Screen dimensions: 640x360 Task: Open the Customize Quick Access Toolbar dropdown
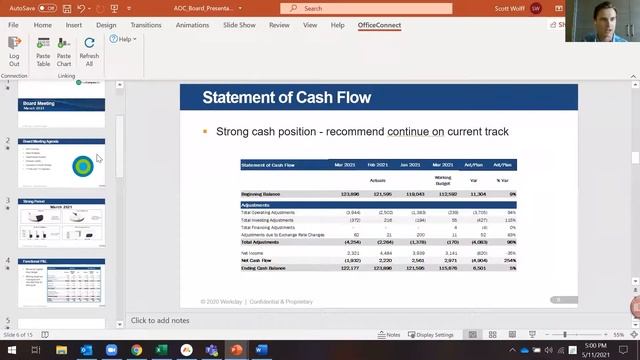(x=129, y=8)
